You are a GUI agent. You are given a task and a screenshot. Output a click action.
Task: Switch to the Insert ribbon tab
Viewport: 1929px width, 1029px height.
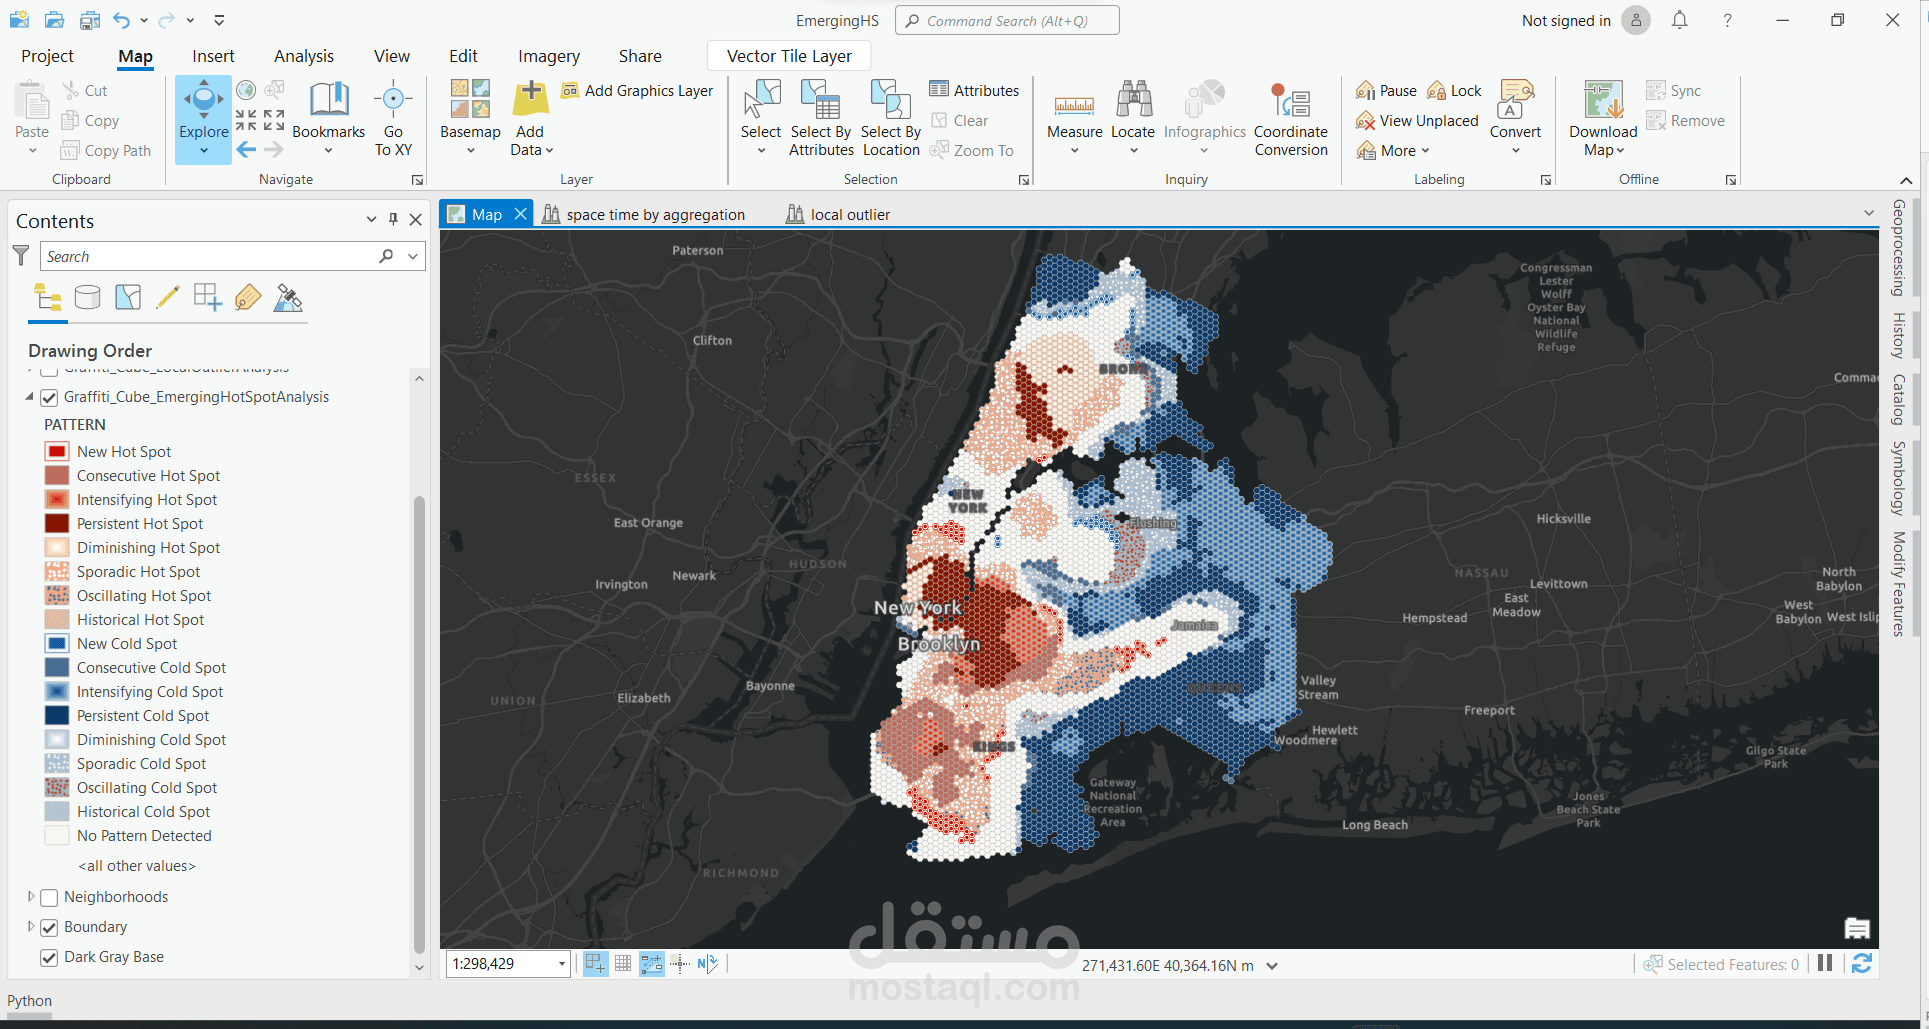pyautogui.click(x=213, y=56)
